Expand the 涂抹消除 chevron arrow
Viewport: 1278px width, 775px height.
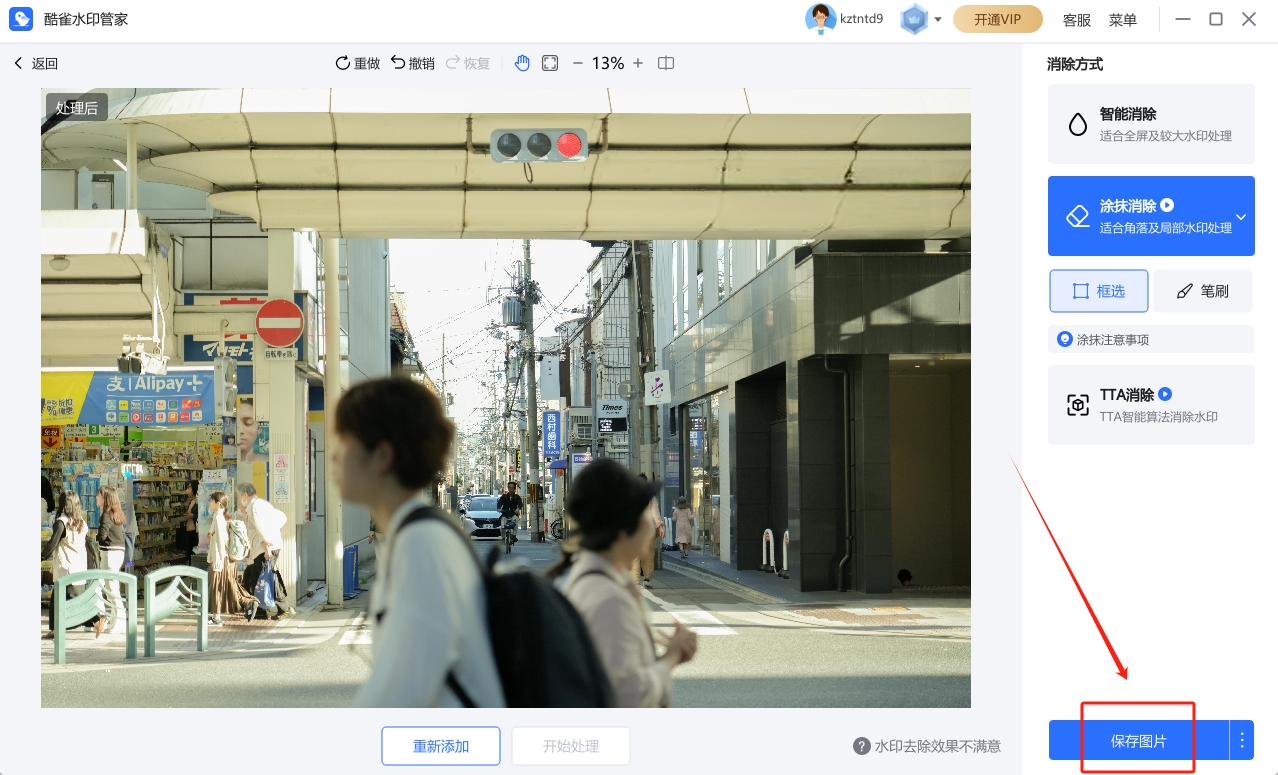coord(1241,216)
